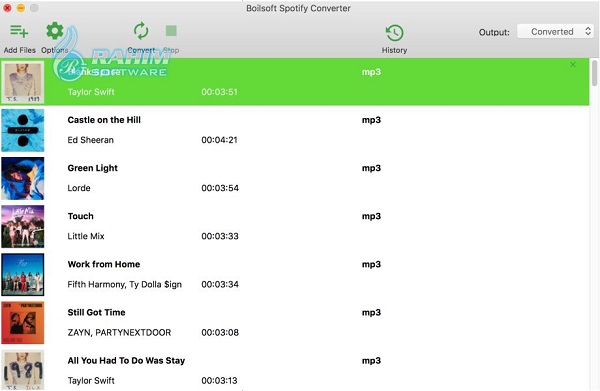The width and height of the screenshot is (600, 391).
Task: Click mp3 in the All You Had To Do Was Stay row
Action: [371, 361]
